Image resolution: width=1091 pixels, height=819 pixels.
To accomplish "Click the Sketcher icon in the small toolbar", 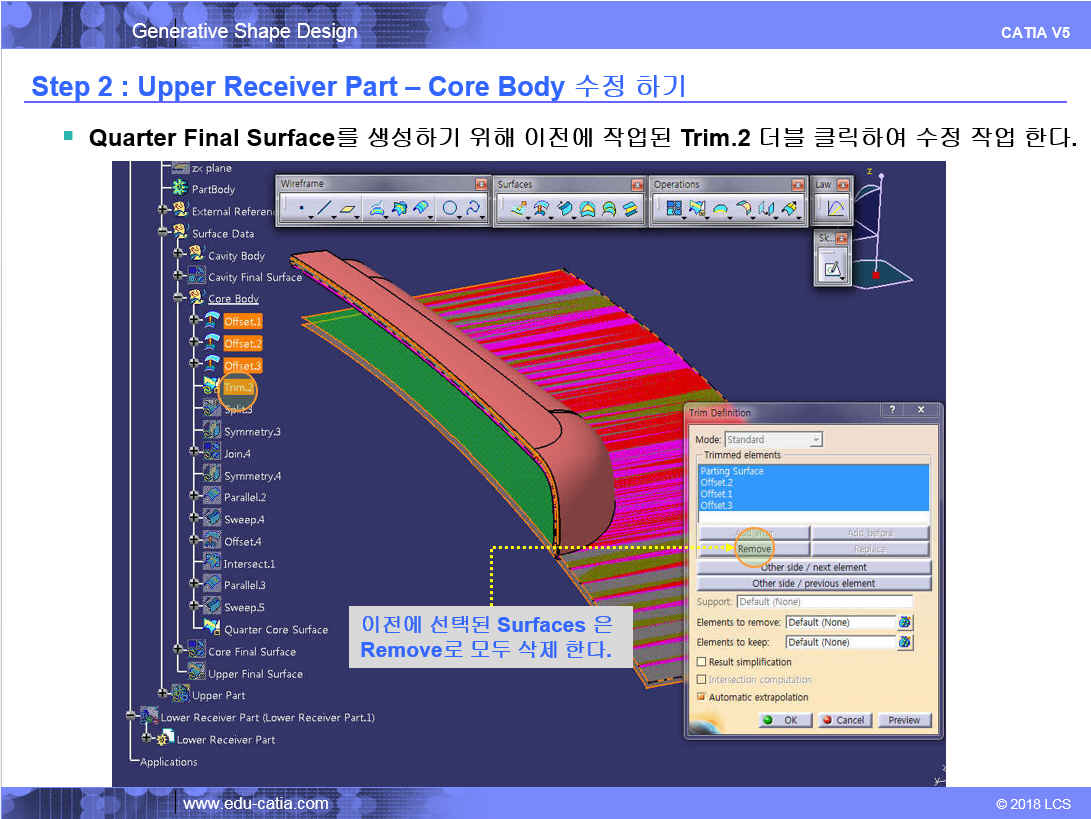I will tap(832, 267).
